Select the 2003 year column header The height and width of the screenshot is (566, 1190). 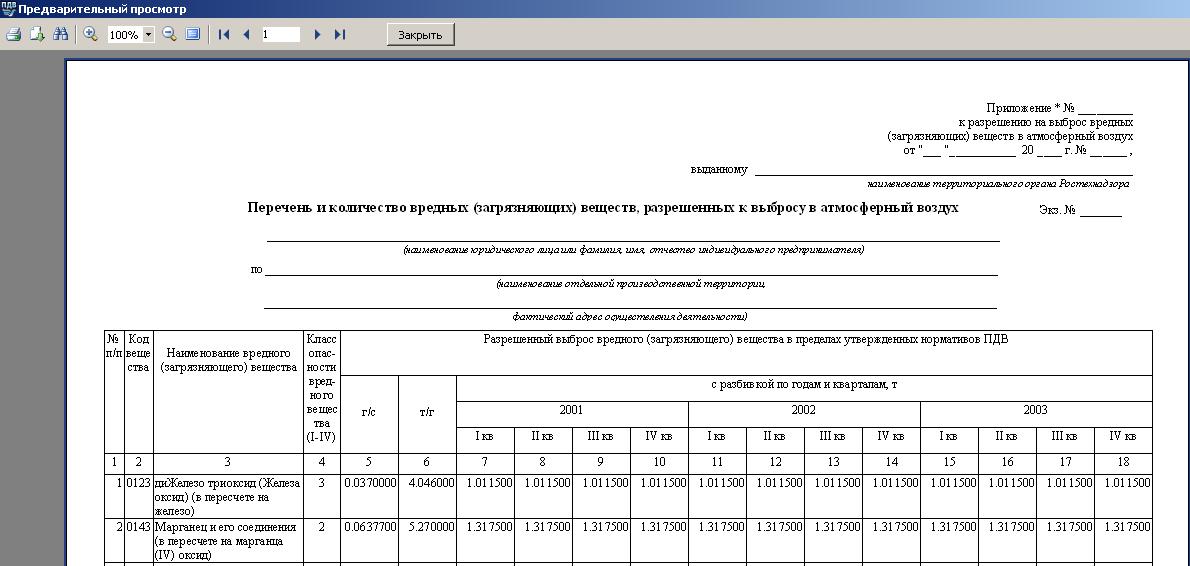[1035, 411]
